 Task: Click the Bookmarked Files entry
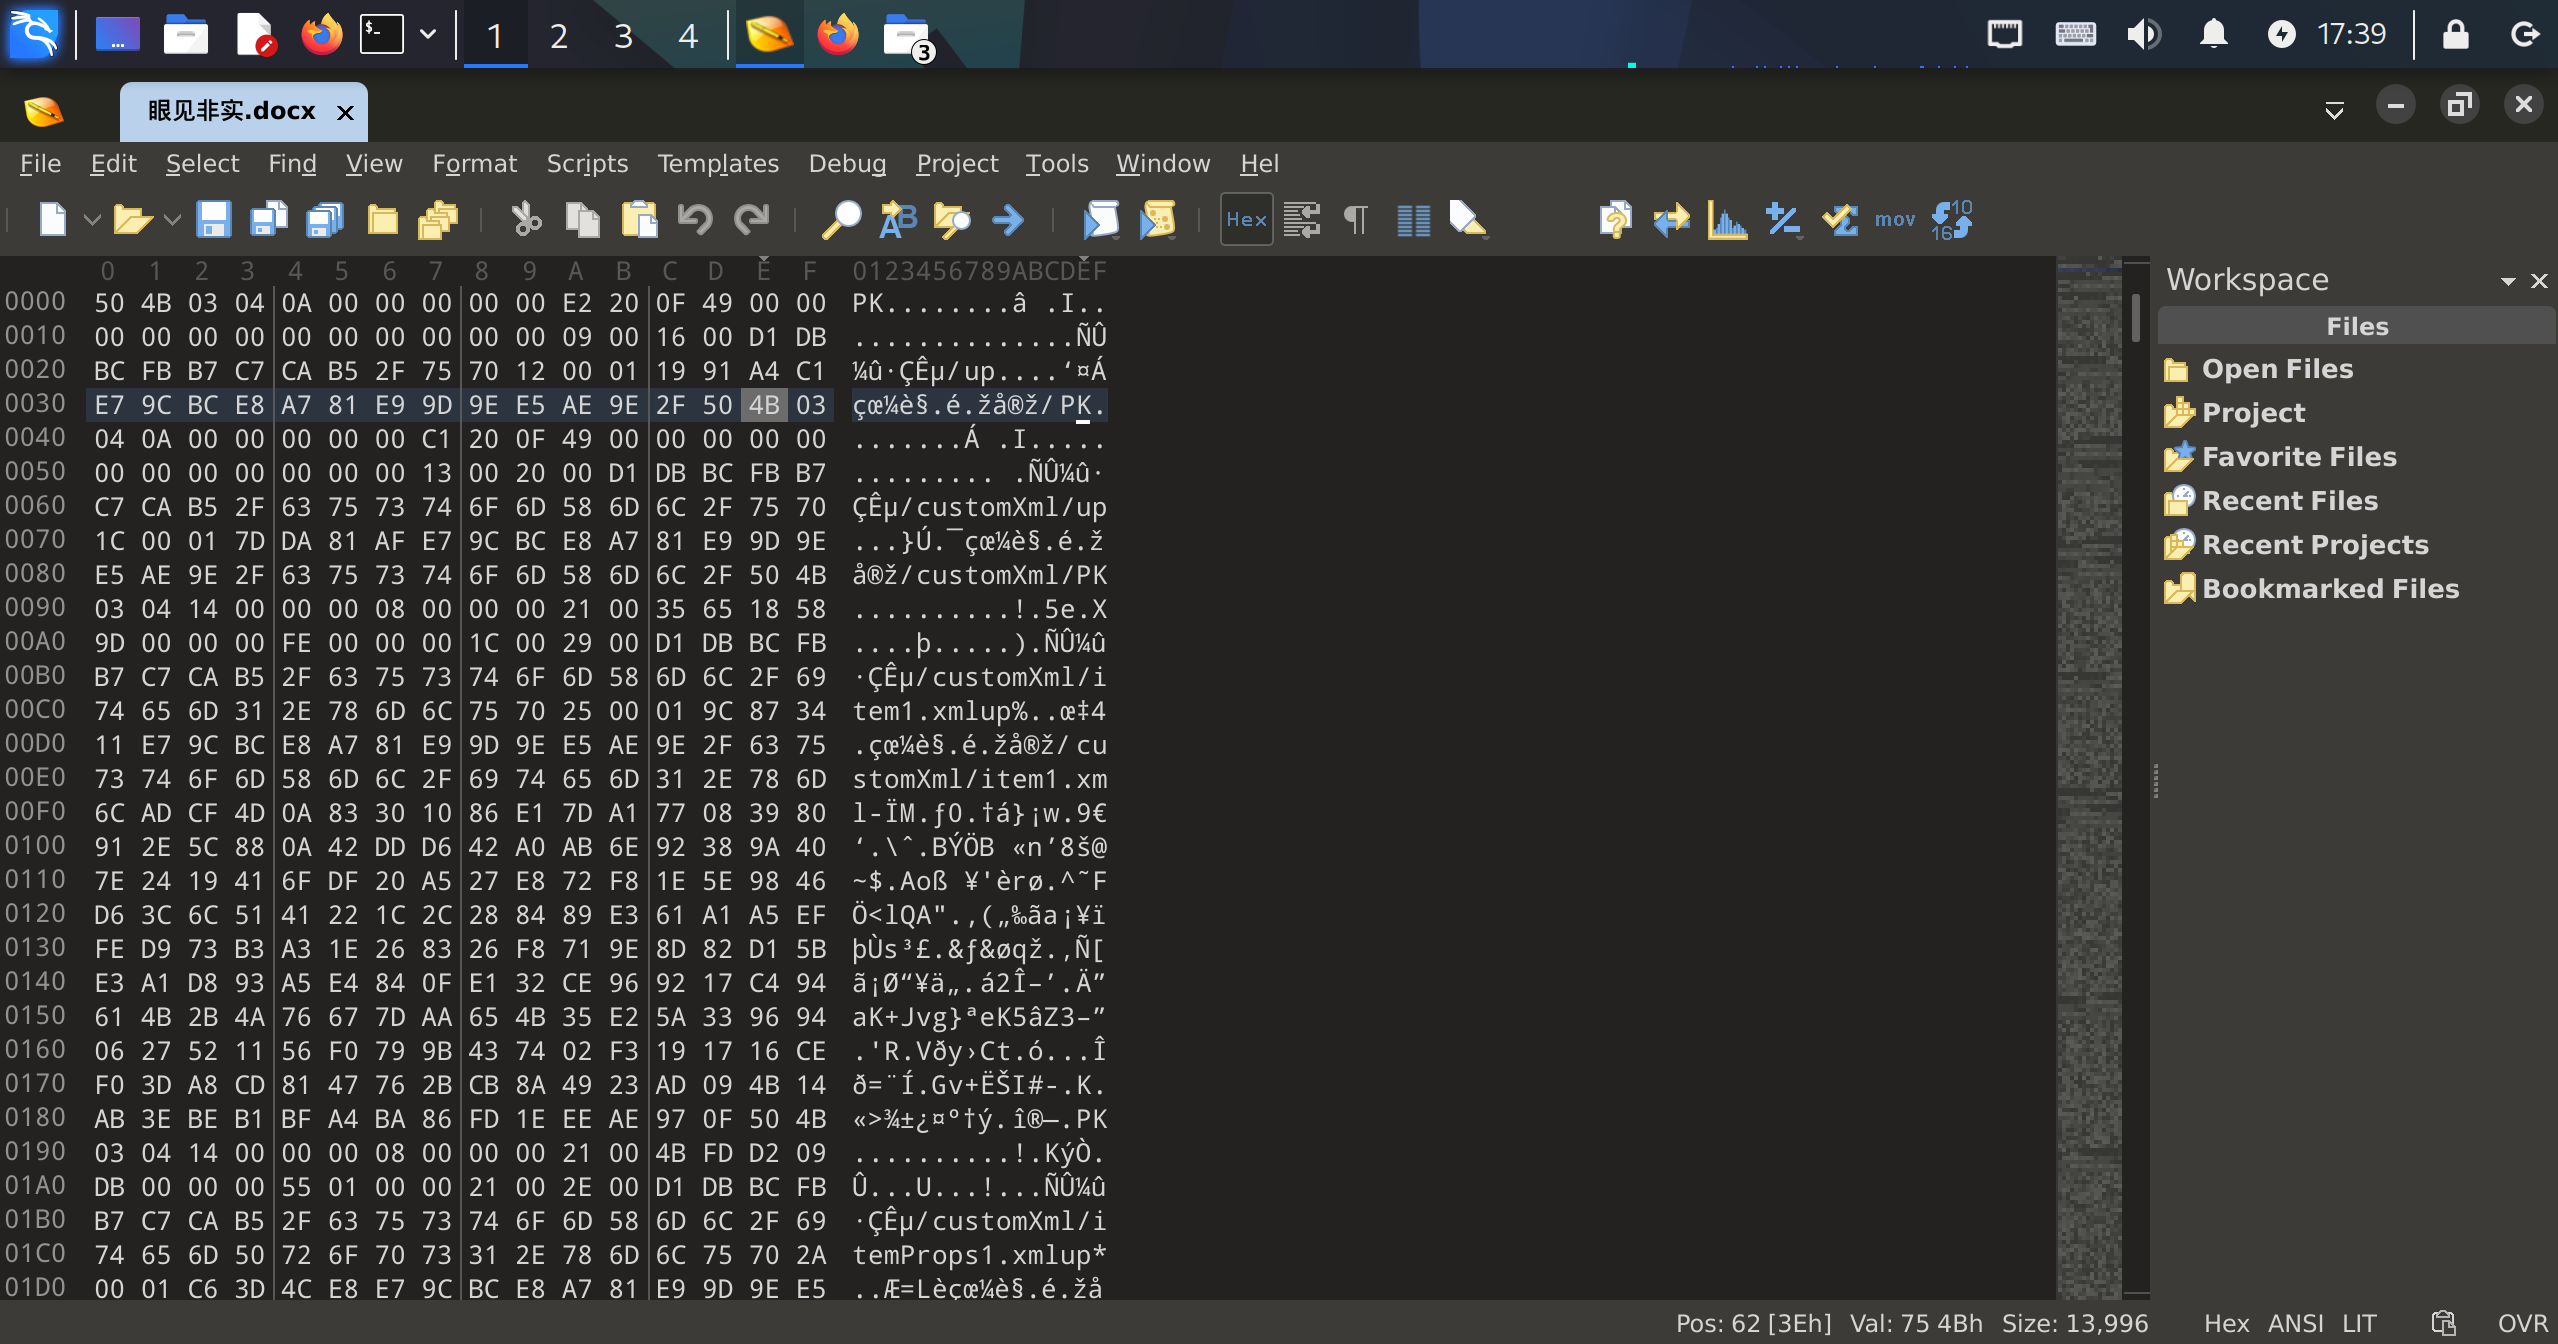(x=2329, y=588)
